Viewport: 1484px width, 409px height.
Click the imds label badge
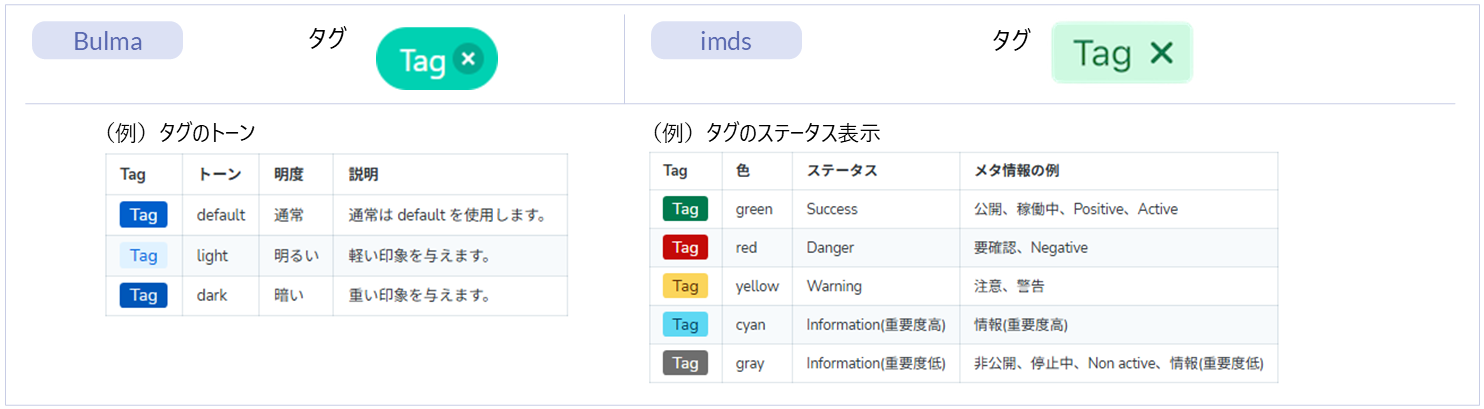click(726, 41)
